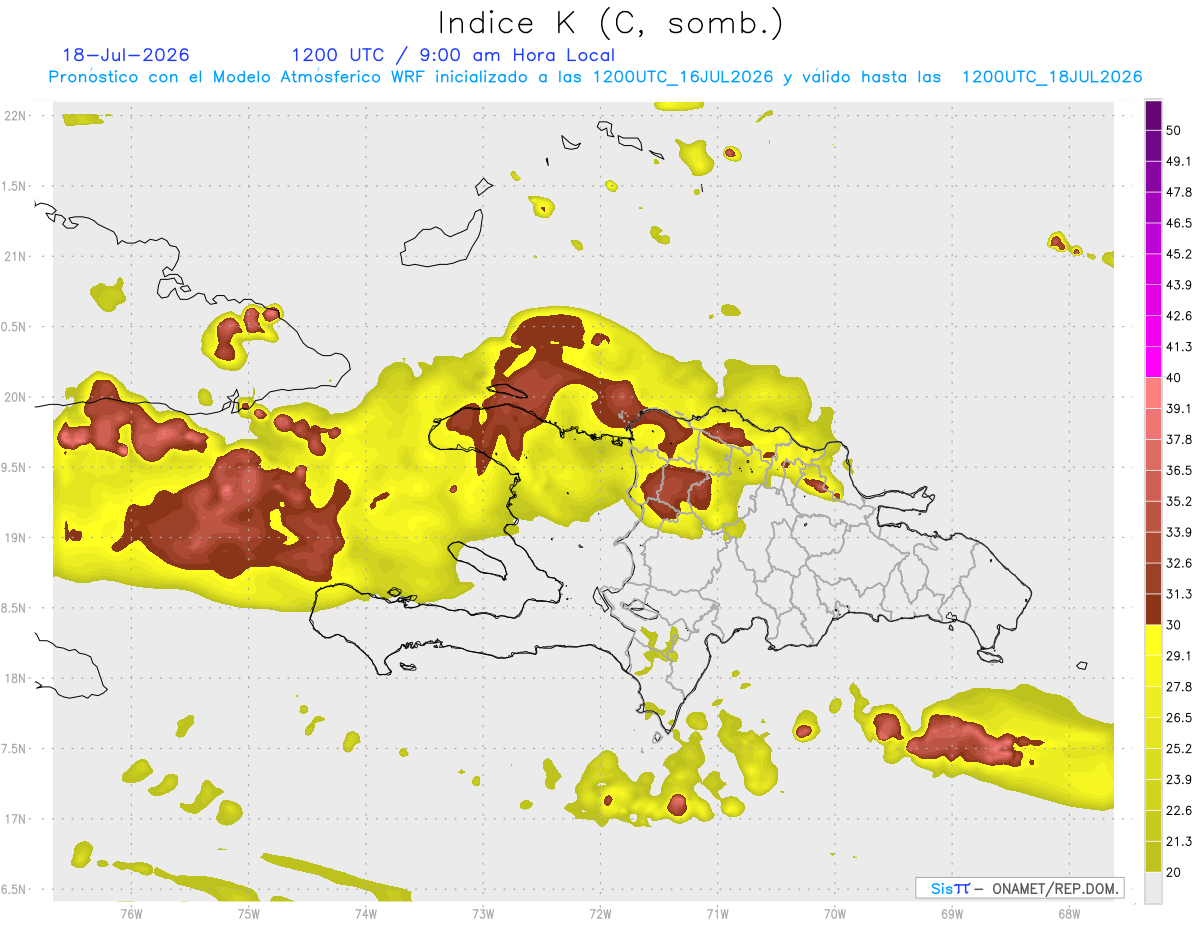The height and width of the screenshot is (927, 1200).
Task: Click the "17N" latitude label
Action: (17, 819)
